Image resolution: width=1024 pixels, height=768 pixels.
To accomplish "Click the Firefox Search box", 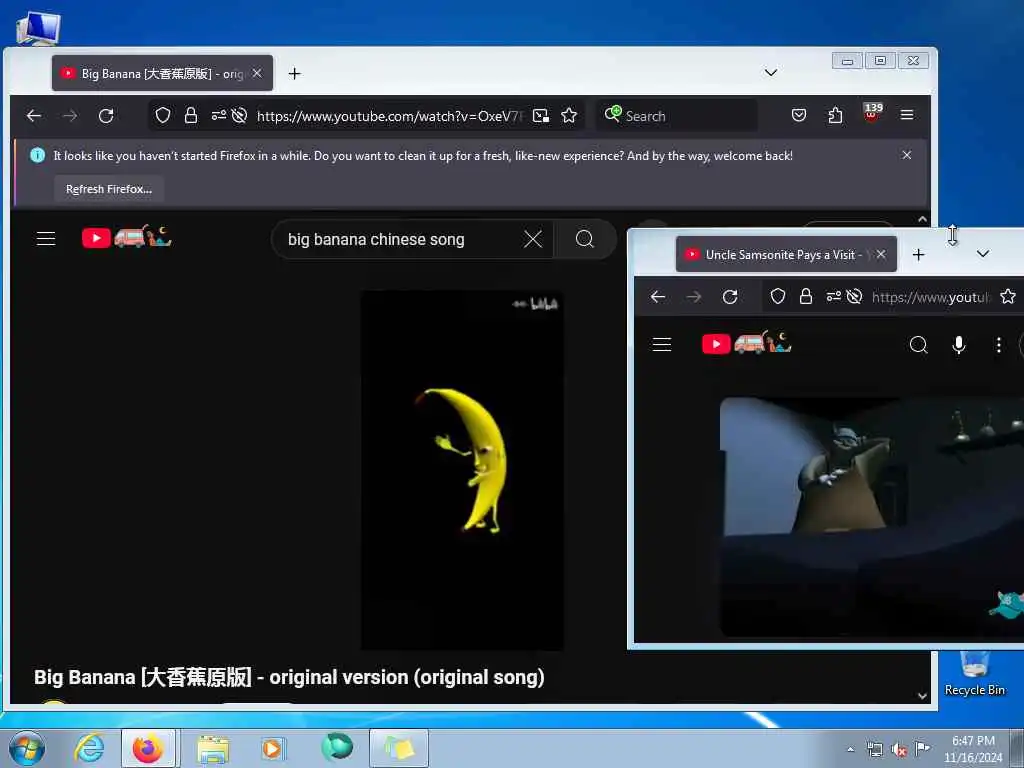I will click(x=677, y=116).
